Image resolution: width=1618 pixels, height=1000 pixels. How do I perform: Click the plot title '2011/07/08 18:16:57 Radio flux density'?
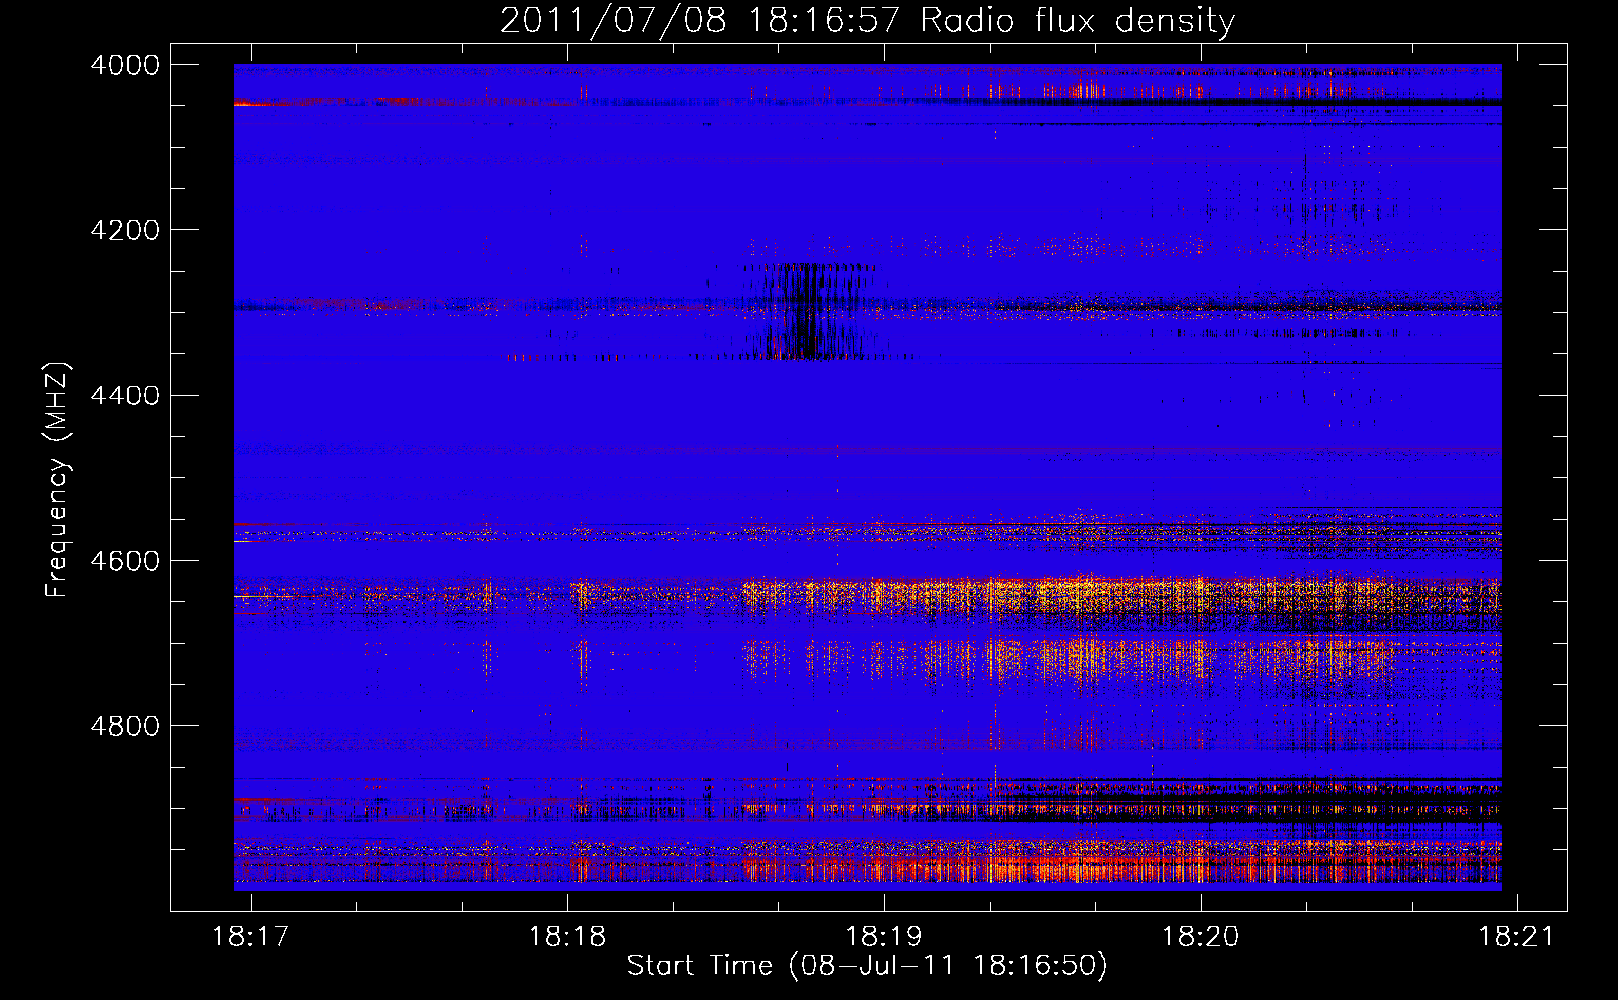coord(867,21)
